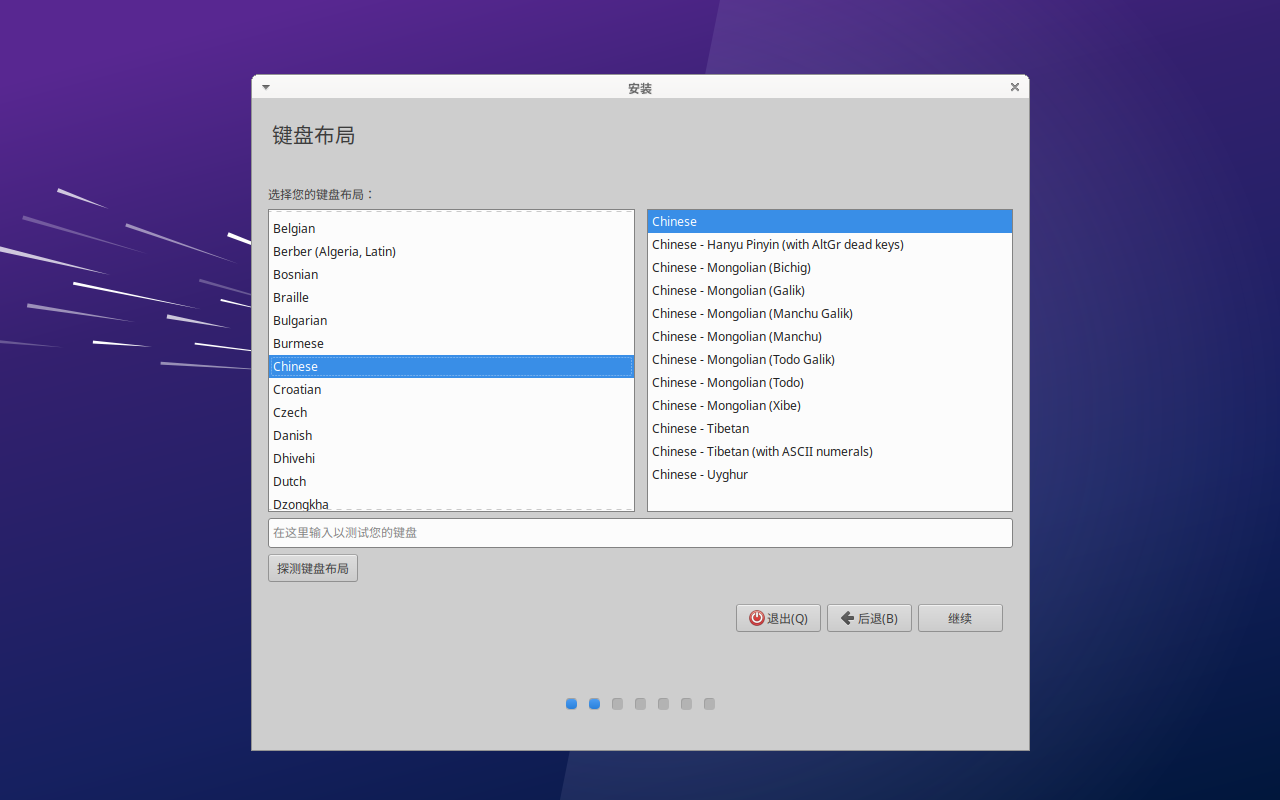Screen dimensions: 1280x800
Task: Choose Chinese - Mongolian (Galik) variant
Action: pyautogui.click(x=830, y=290)
